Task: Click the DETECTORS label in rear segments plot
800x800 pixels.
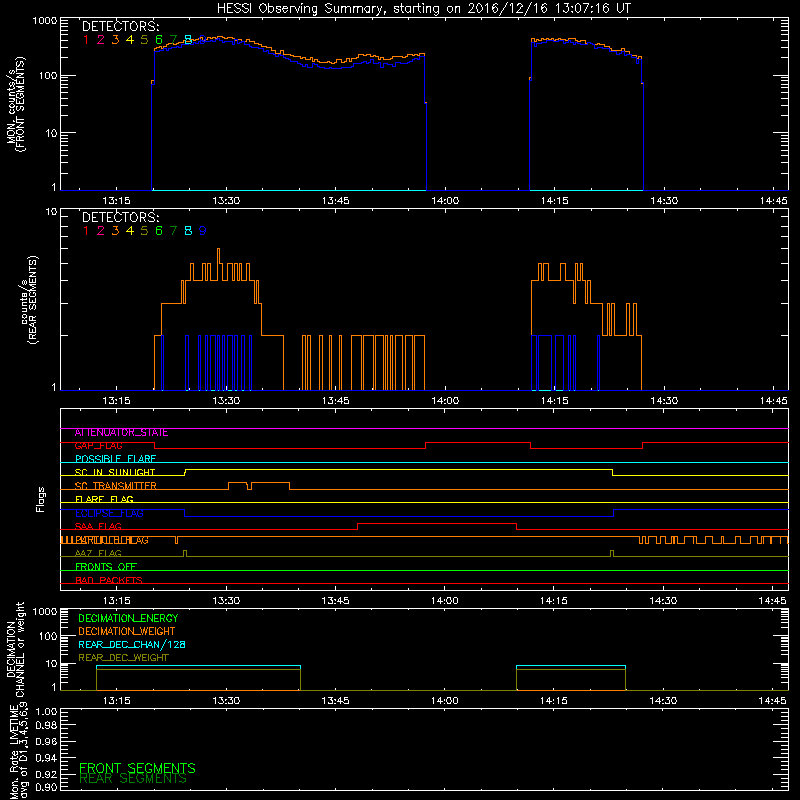Action: (120, 217)
